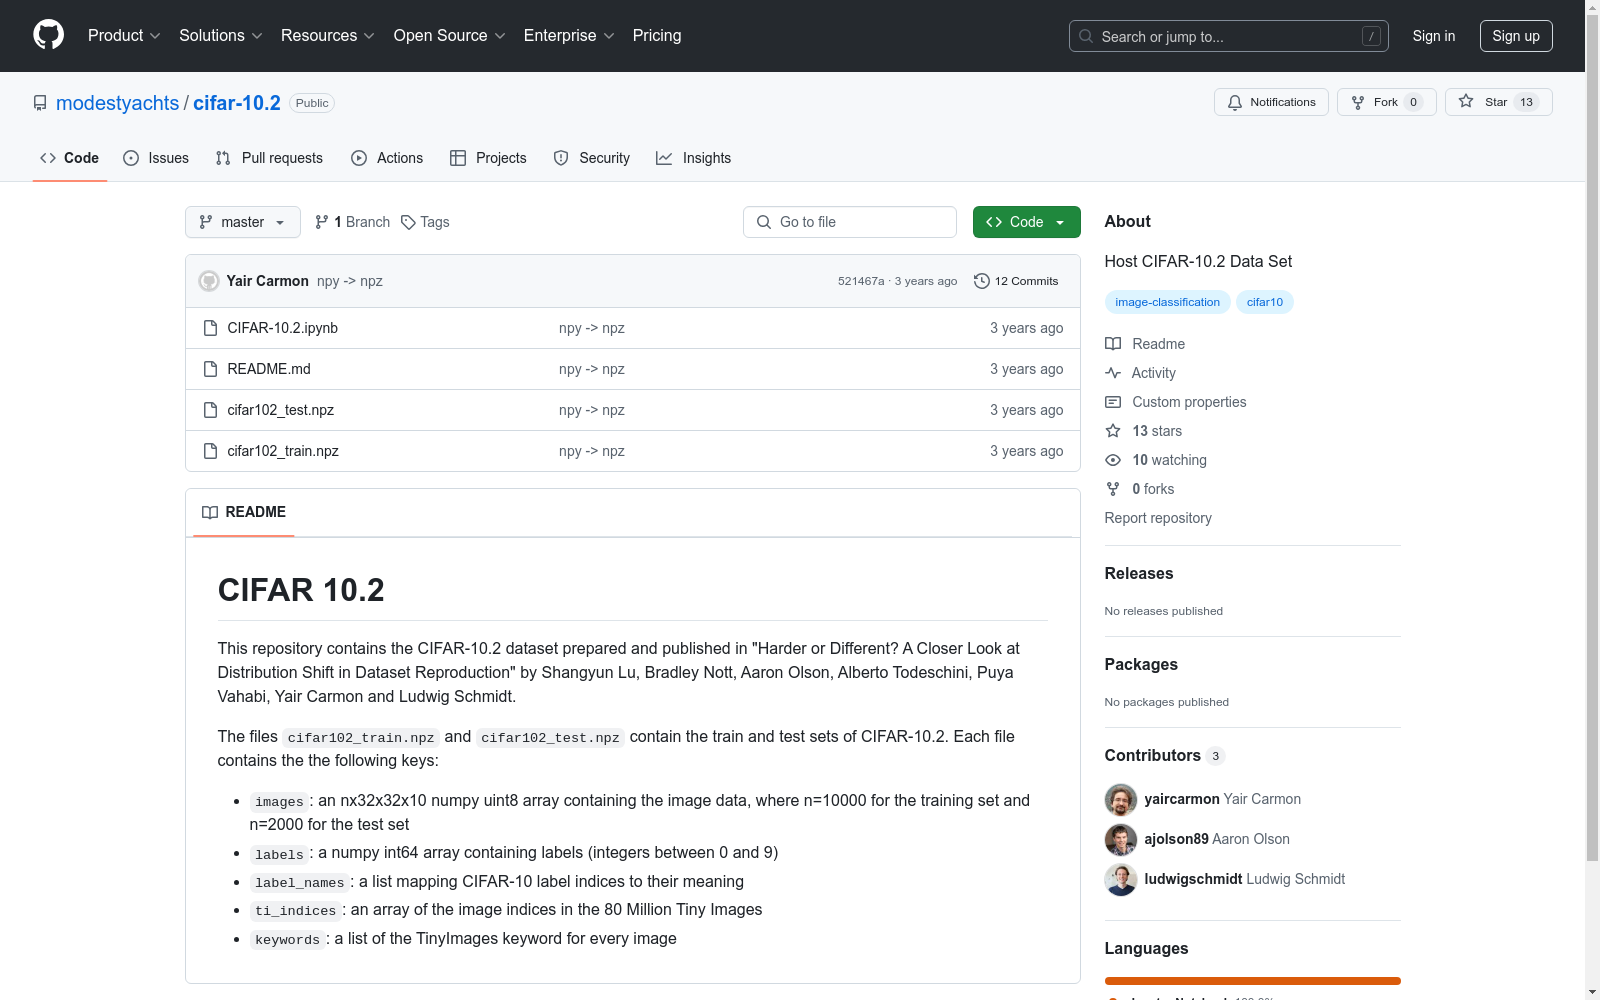Open yaircarmon contributor avatar

[1121, 800]
